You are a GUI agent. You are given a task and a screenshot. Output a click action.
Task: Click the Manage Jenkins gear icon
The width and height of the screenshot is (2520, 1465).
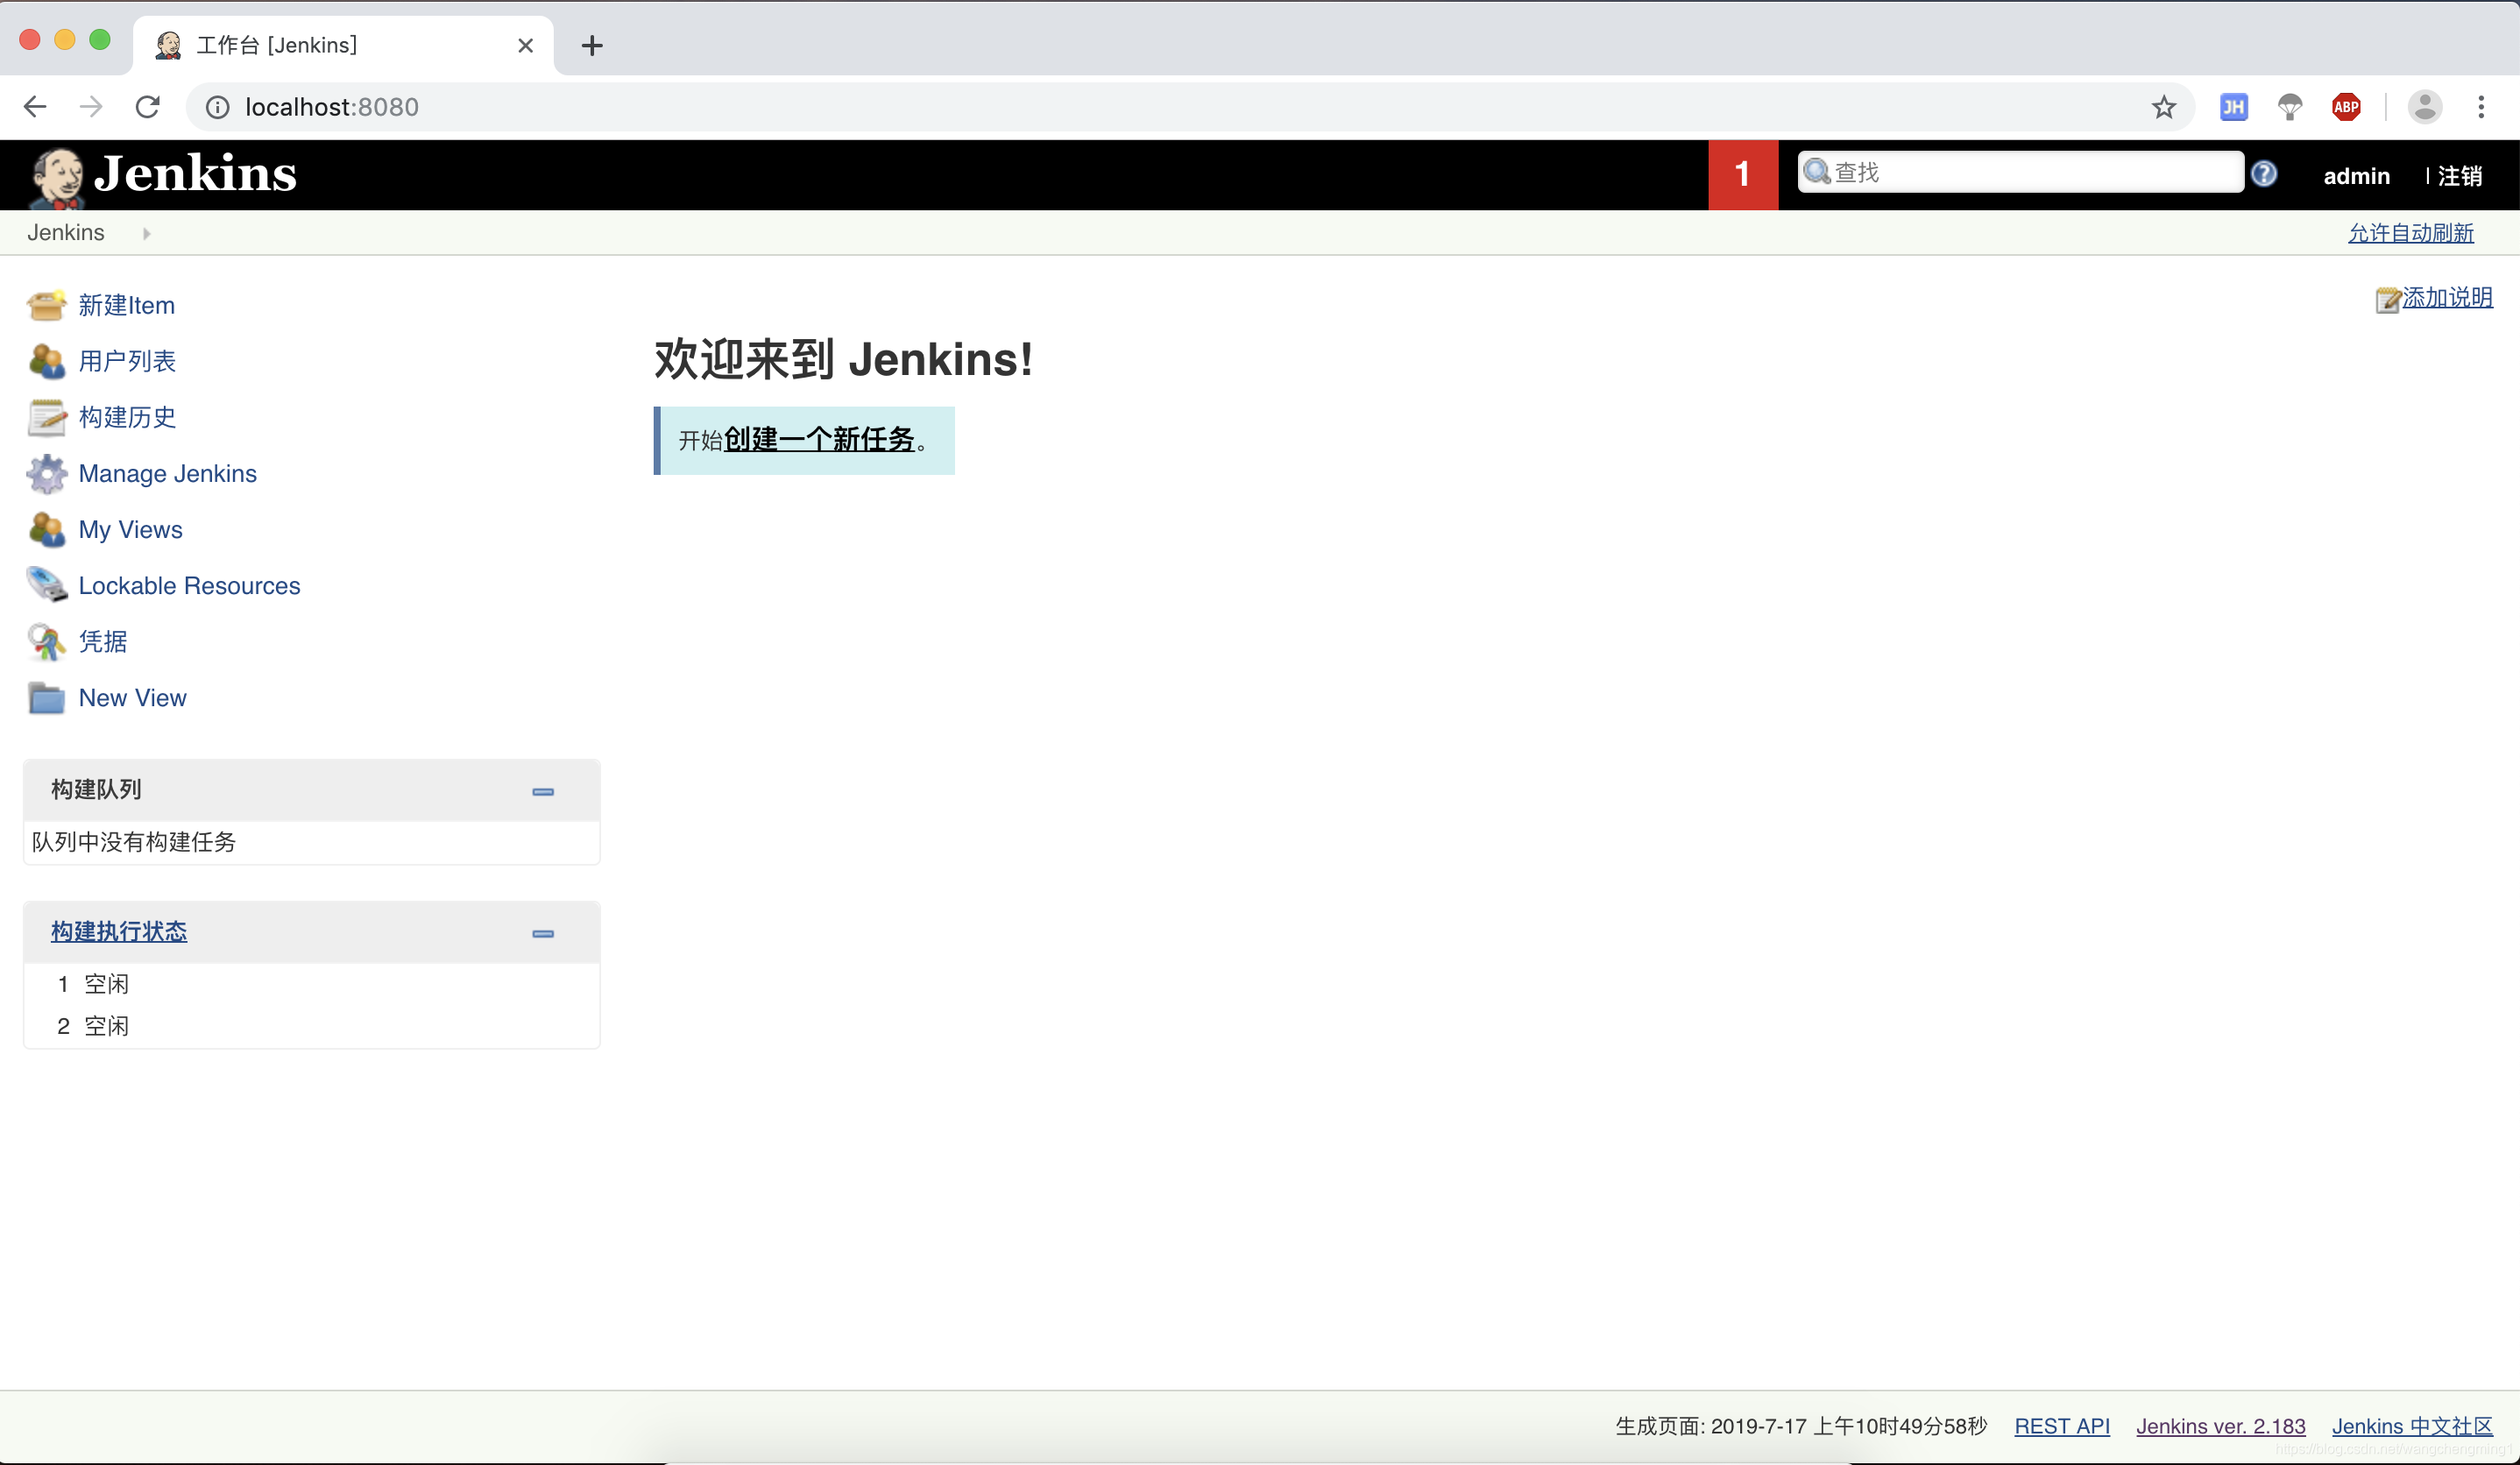pos(46,473)
